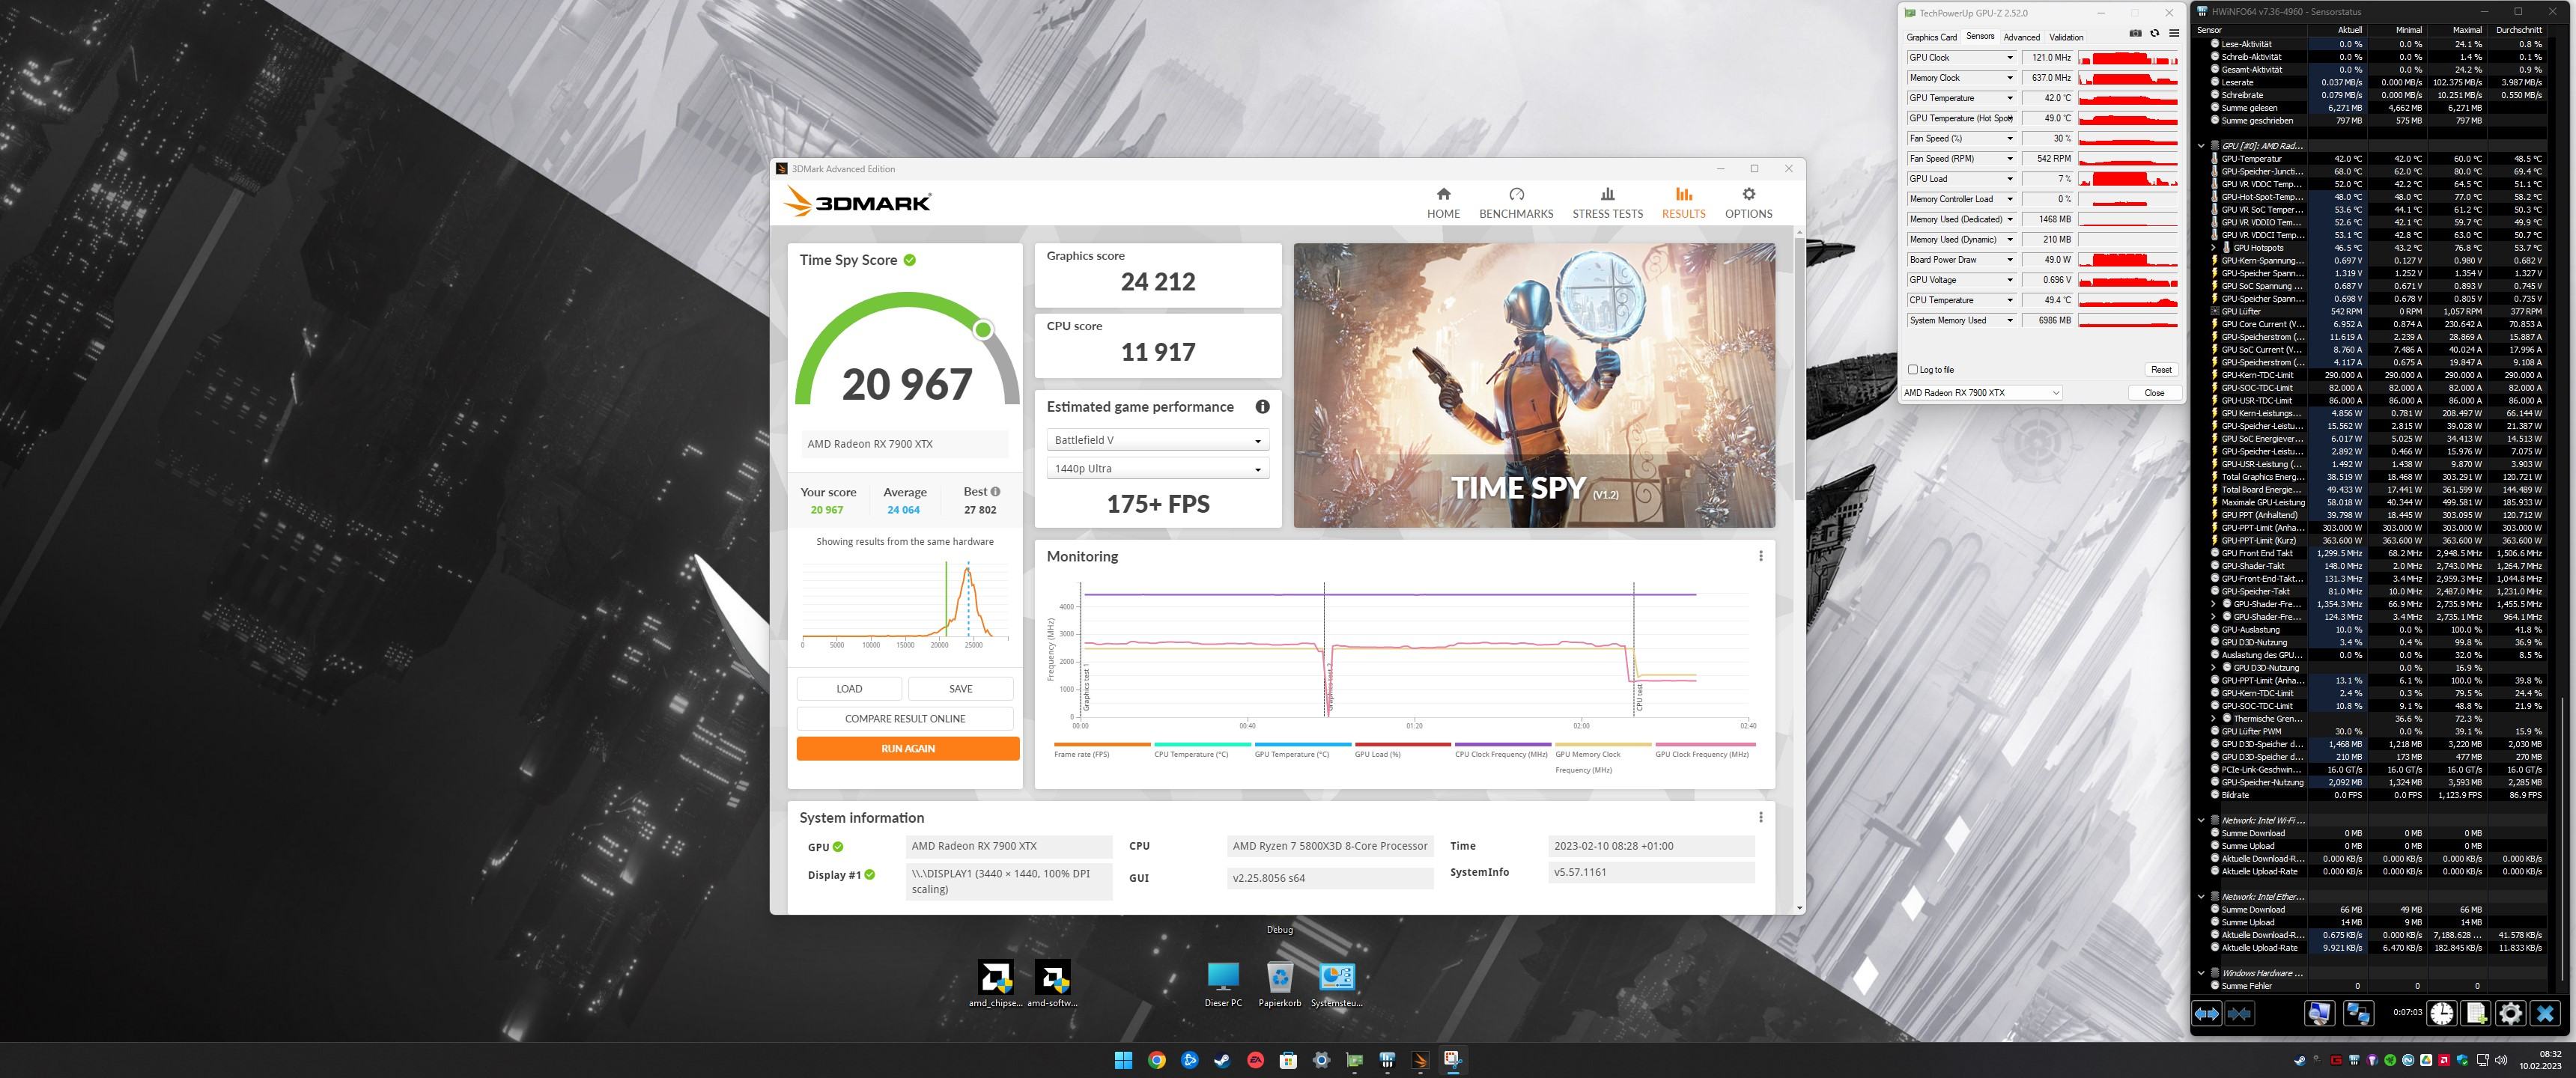The image size is (2576, 1078).
Task: Open the 1440p Ultra resolution dropdown
Action: pos(1157,469)
